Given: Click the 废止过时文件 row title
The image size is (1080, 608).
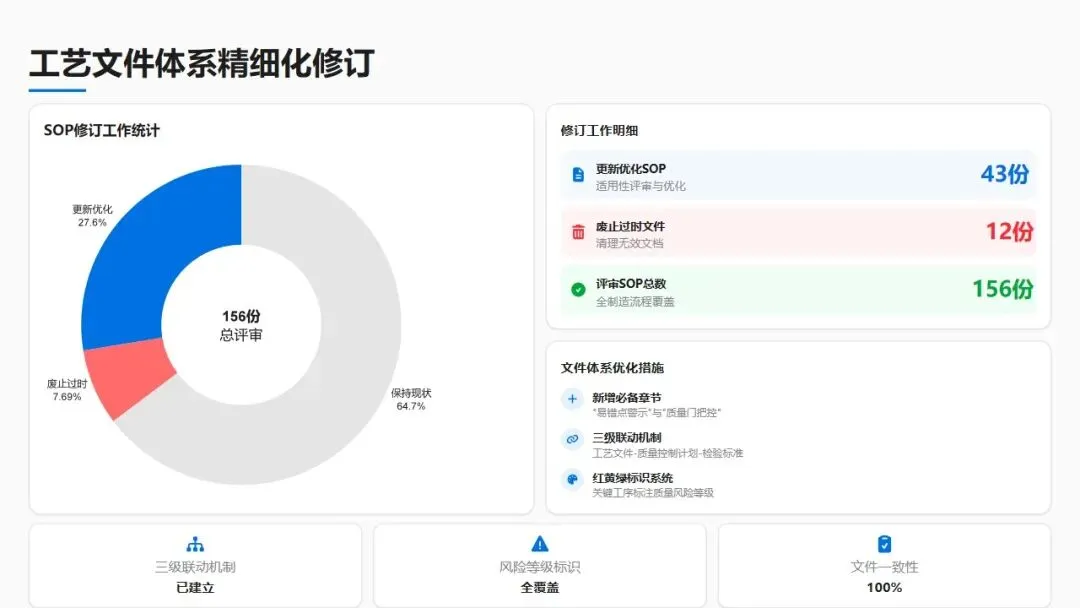Looking at the screenshot, I should point(630,227).
